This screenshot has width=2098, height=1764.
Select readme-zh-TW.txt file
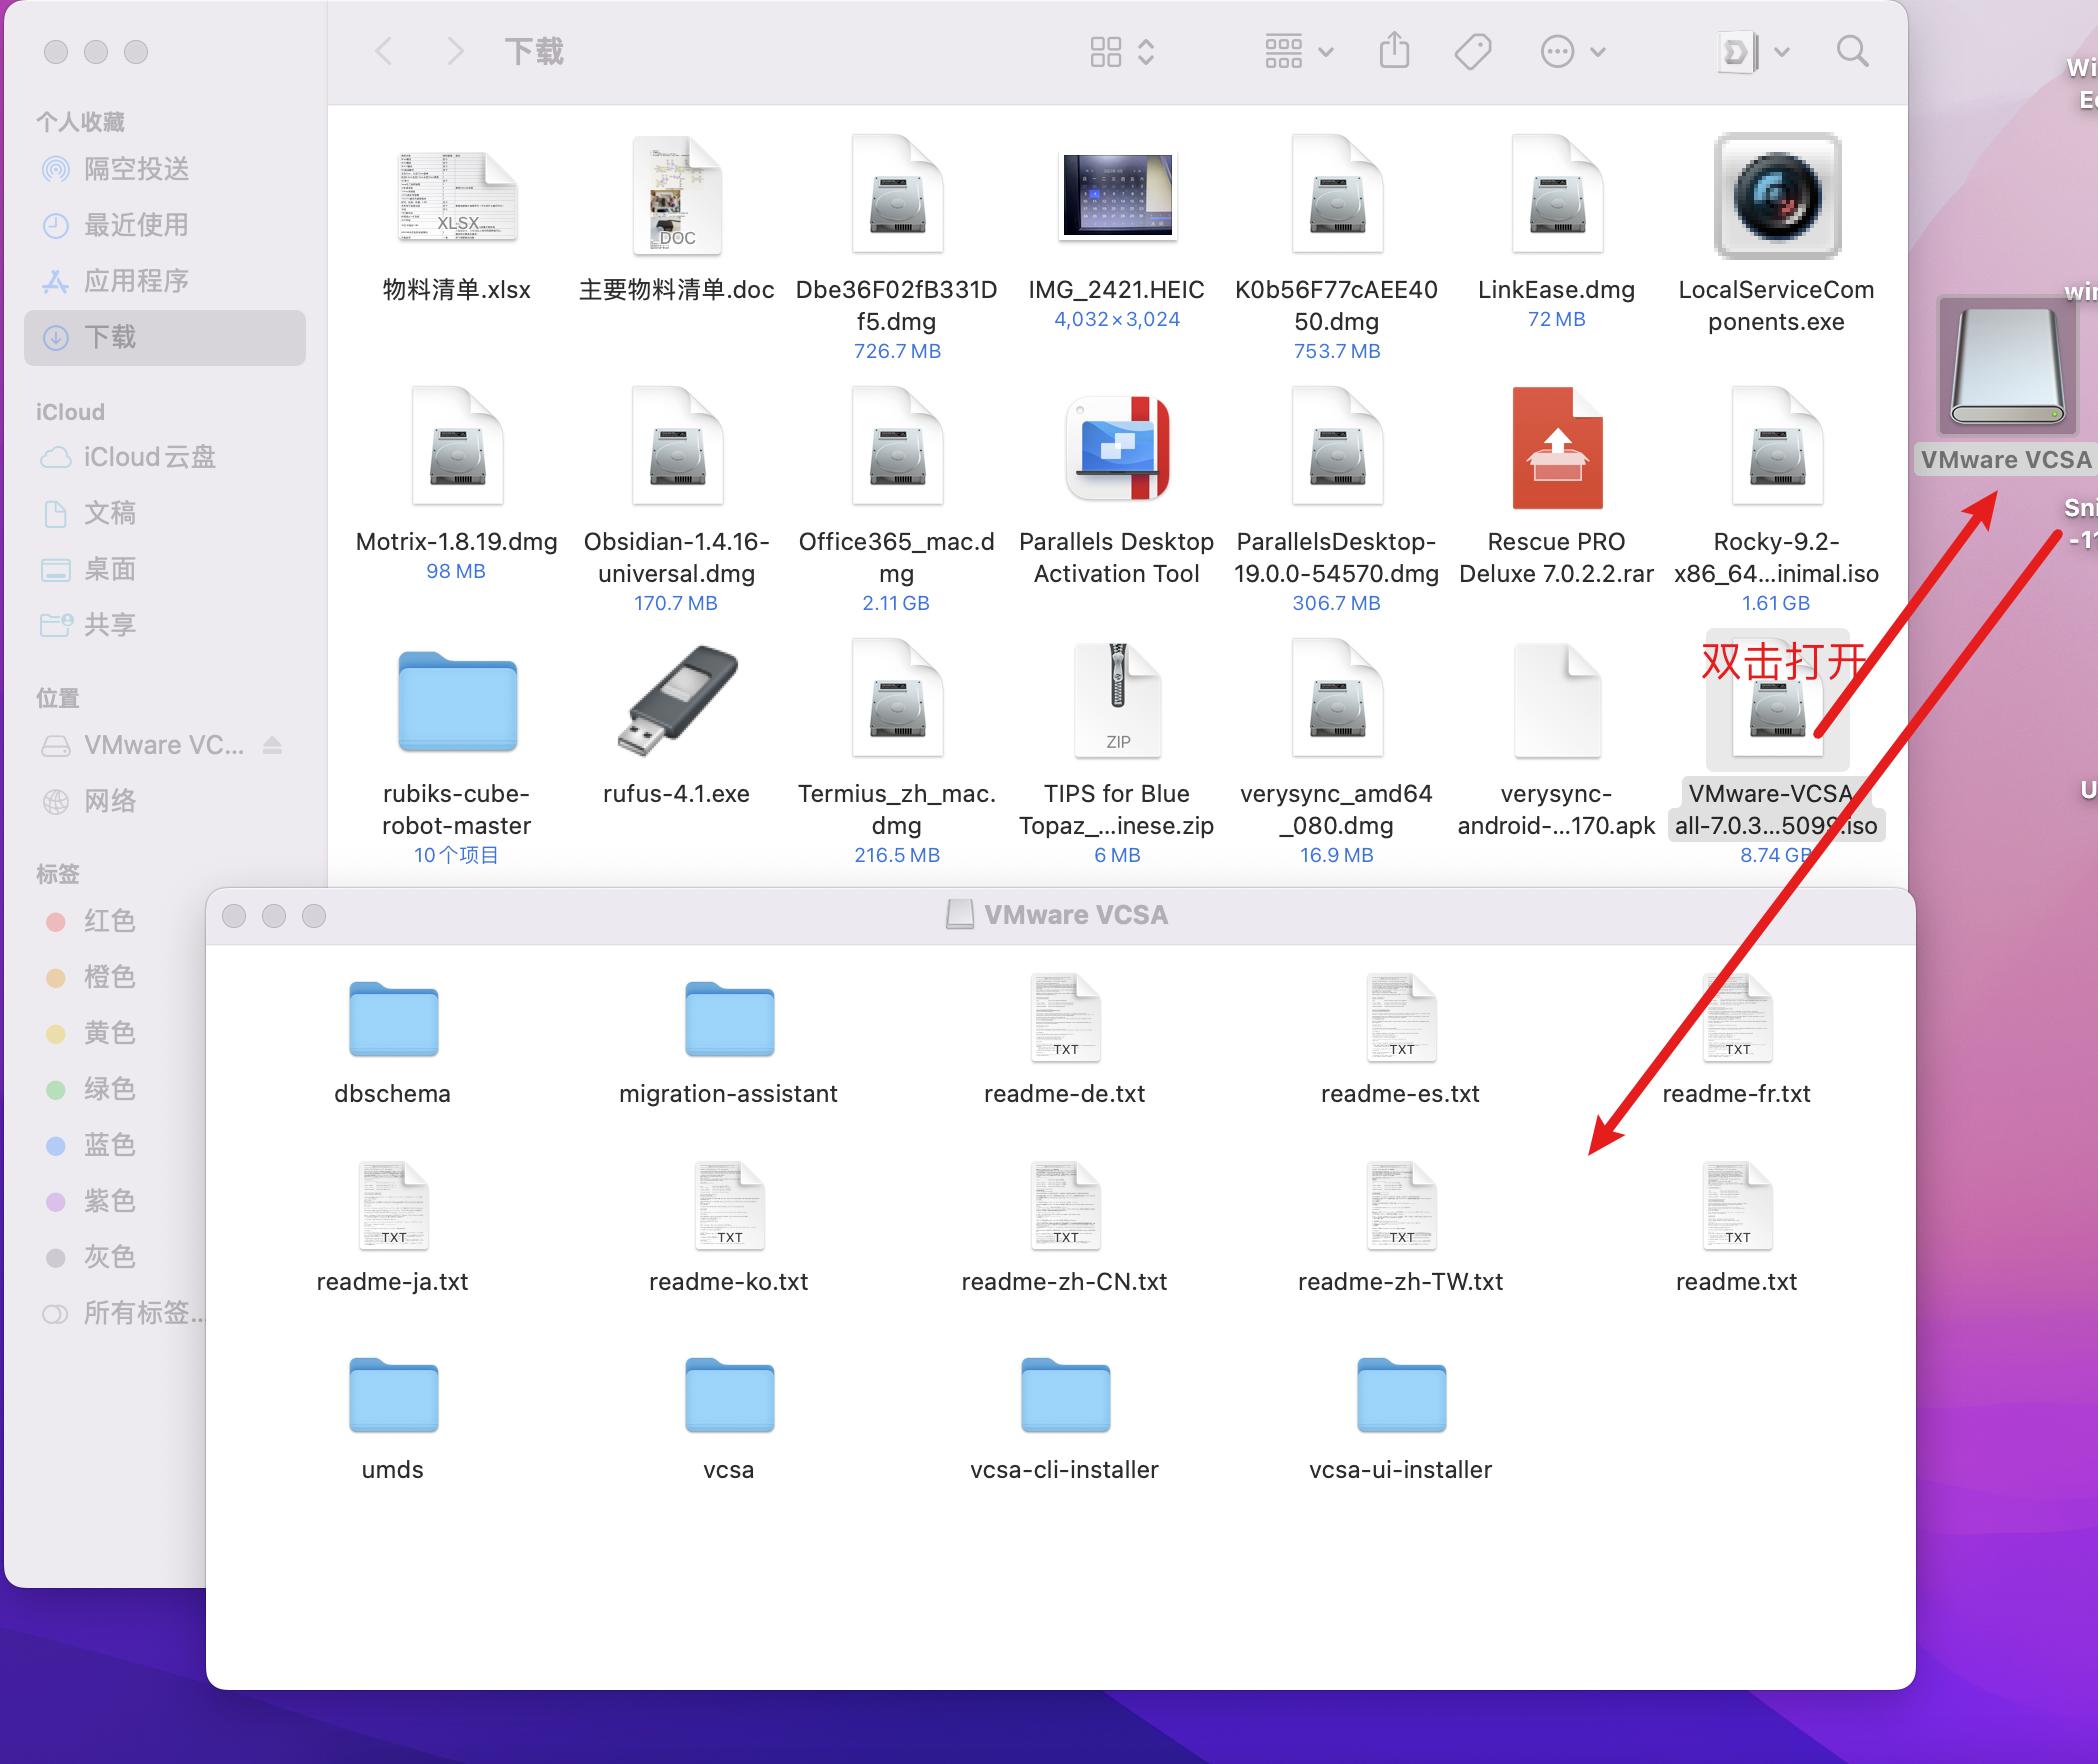[x=1401, y=1206]
